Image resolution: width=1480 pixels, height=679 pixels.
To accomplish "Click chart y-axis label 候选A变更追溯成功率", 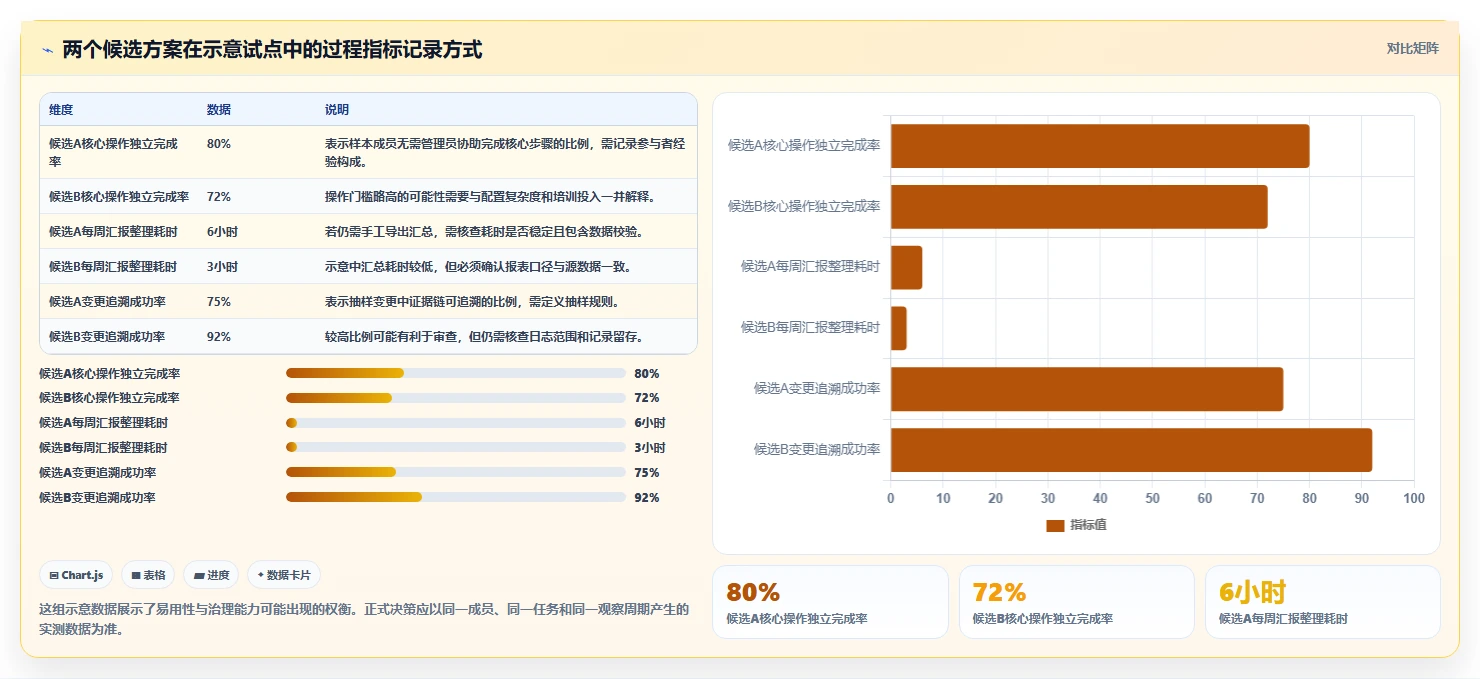I will (x=817, y=388).
